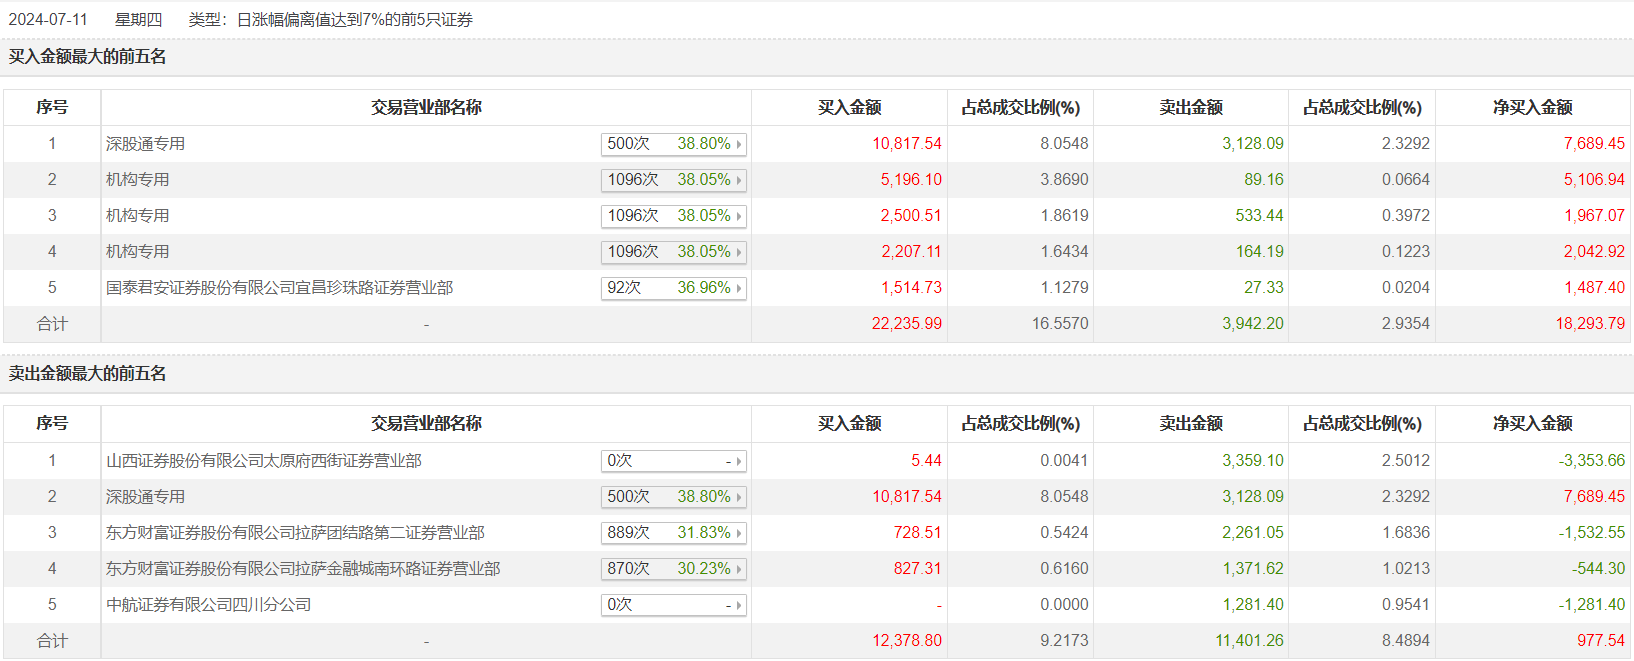Open 机构专用 link with buy amount 2,207.11
The image size is (1634, 661).
tap(137, 252)
